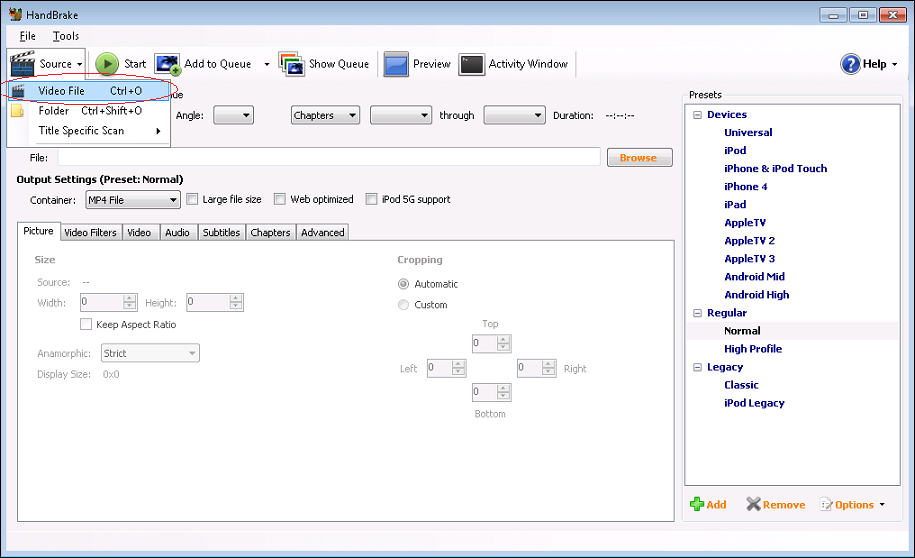Image resolution: width=915 pixels, height=558 pixels.
Task: Select the Custom cropping radio button
Action: pos(403,305)
